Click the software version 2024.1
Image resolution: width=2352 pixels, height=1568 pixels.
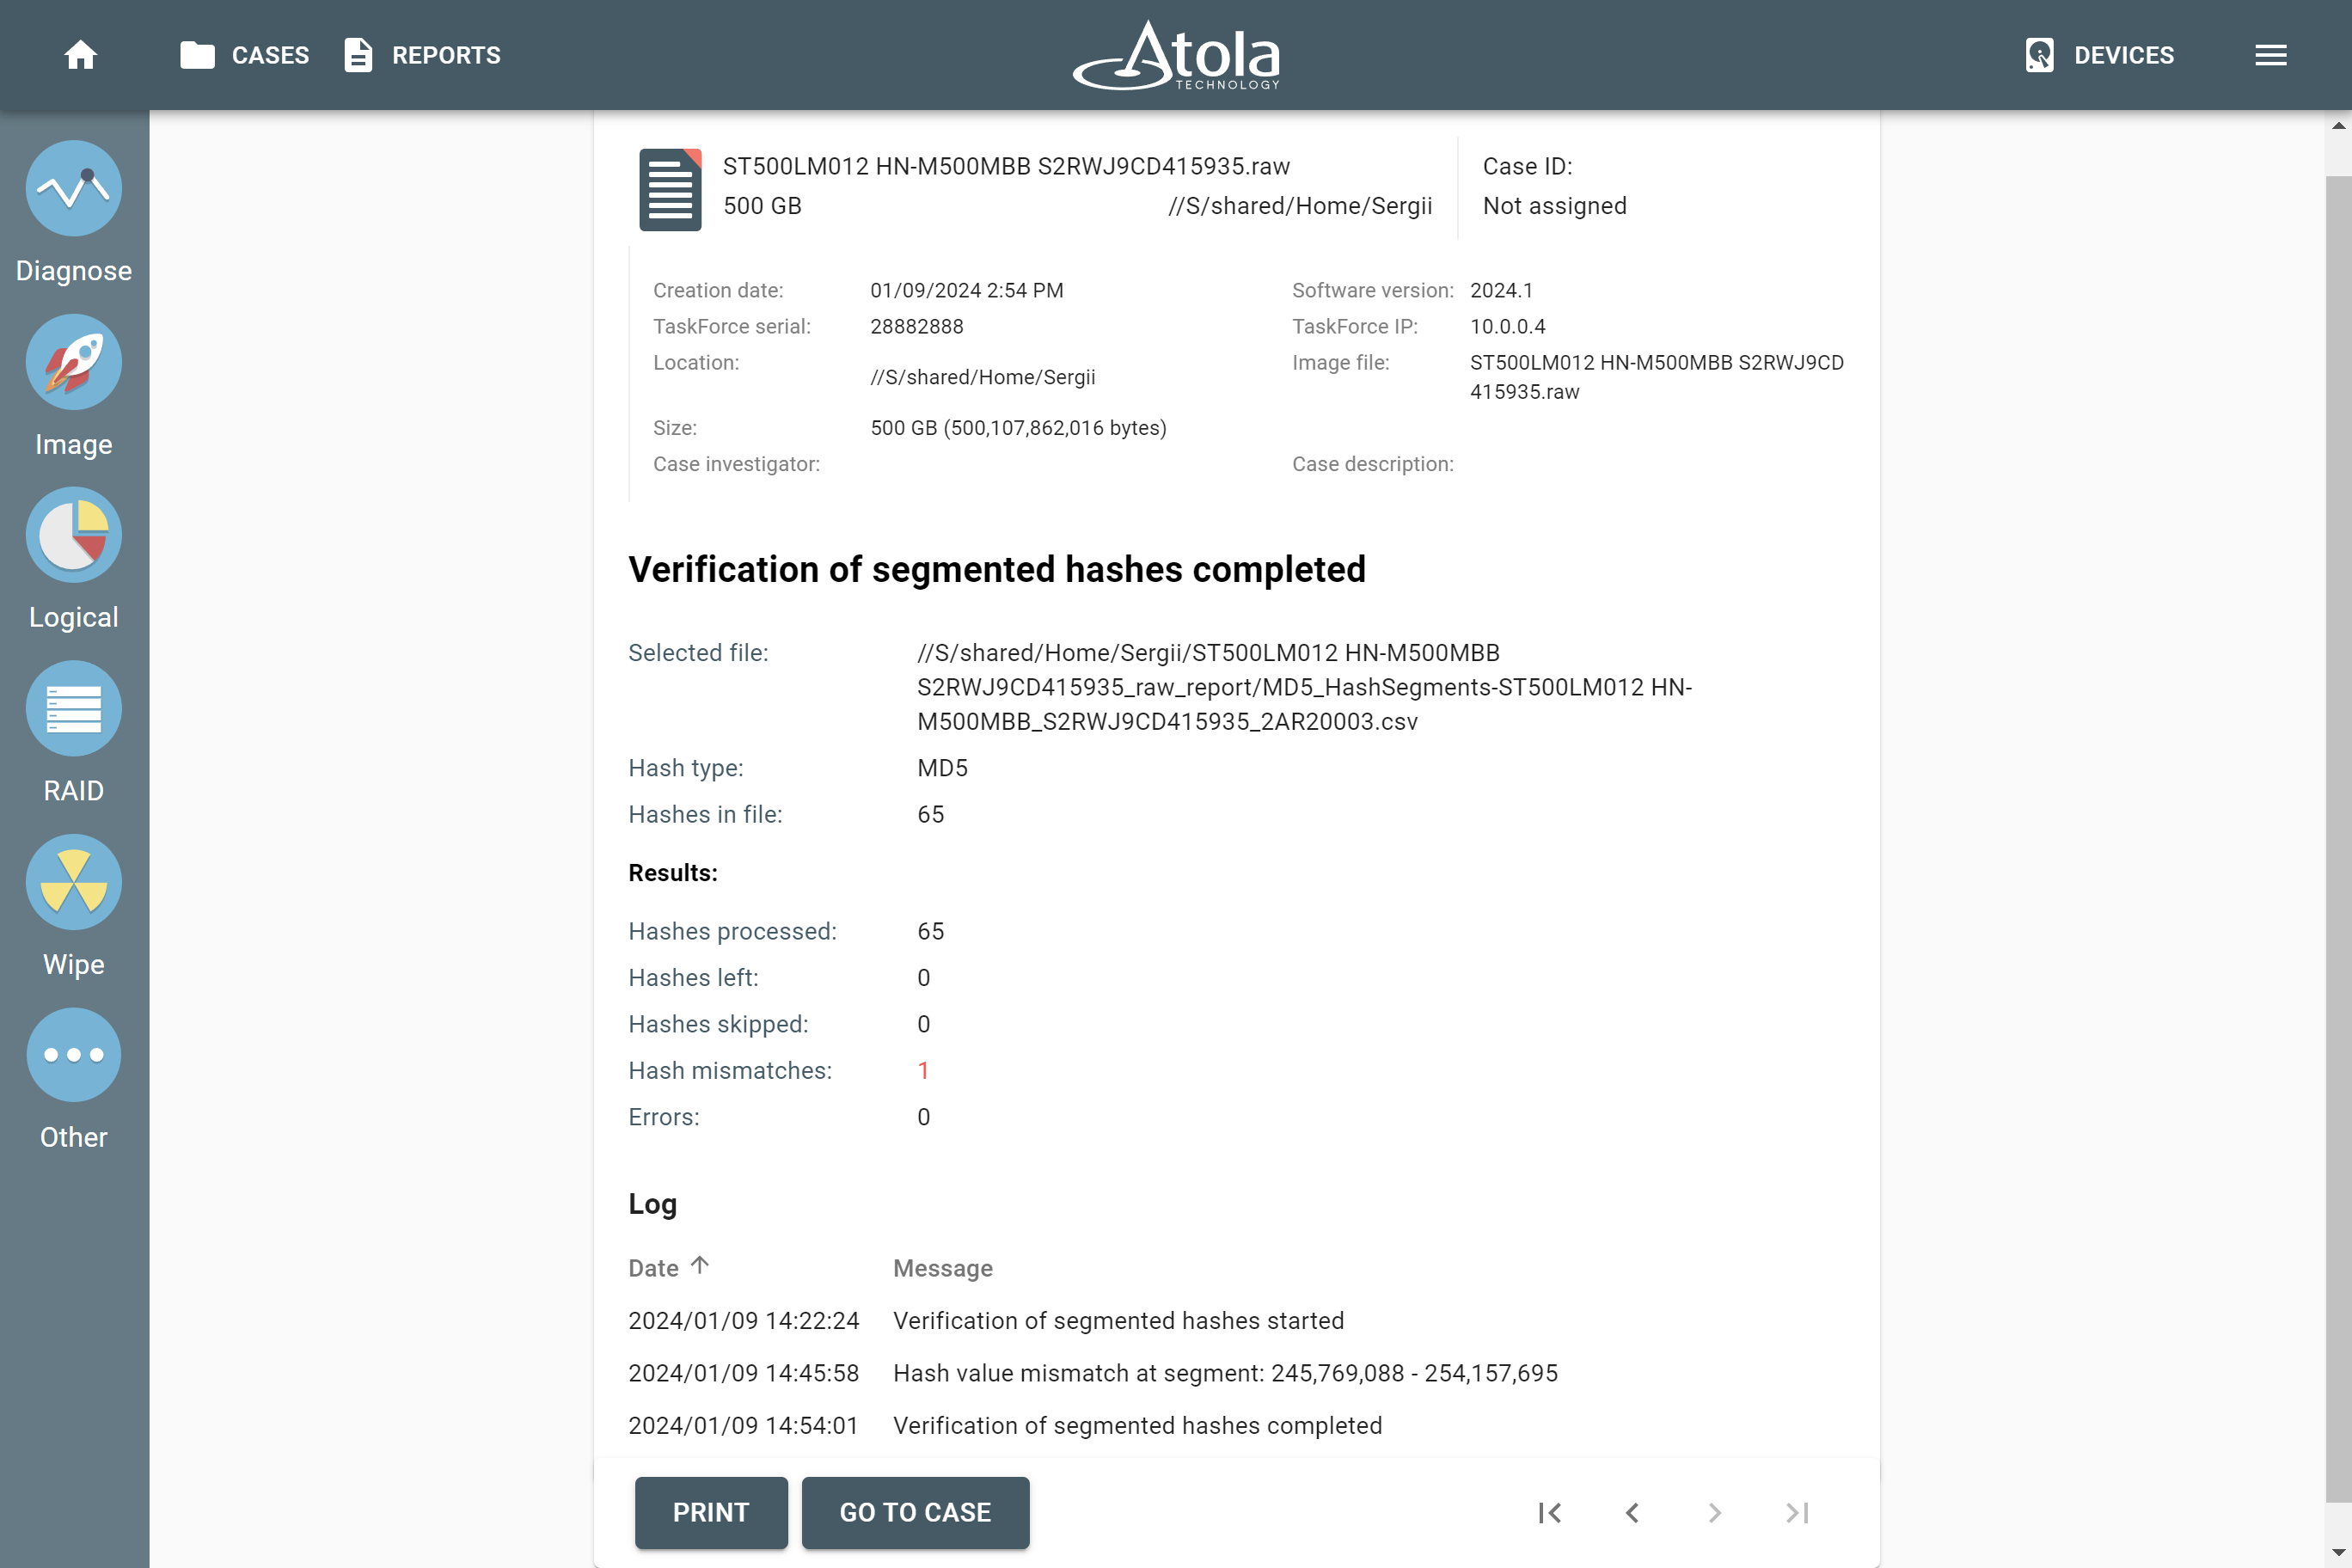(1500, 290)
